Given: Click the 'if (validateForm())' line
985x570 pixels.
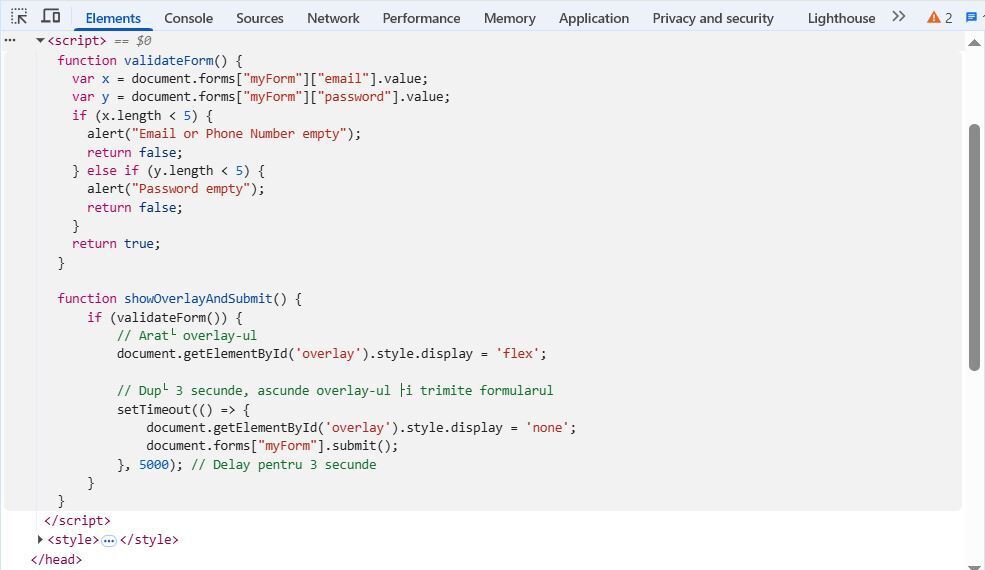Looking at the screenshot, I should pyautogui.click(x=165, y=317).
